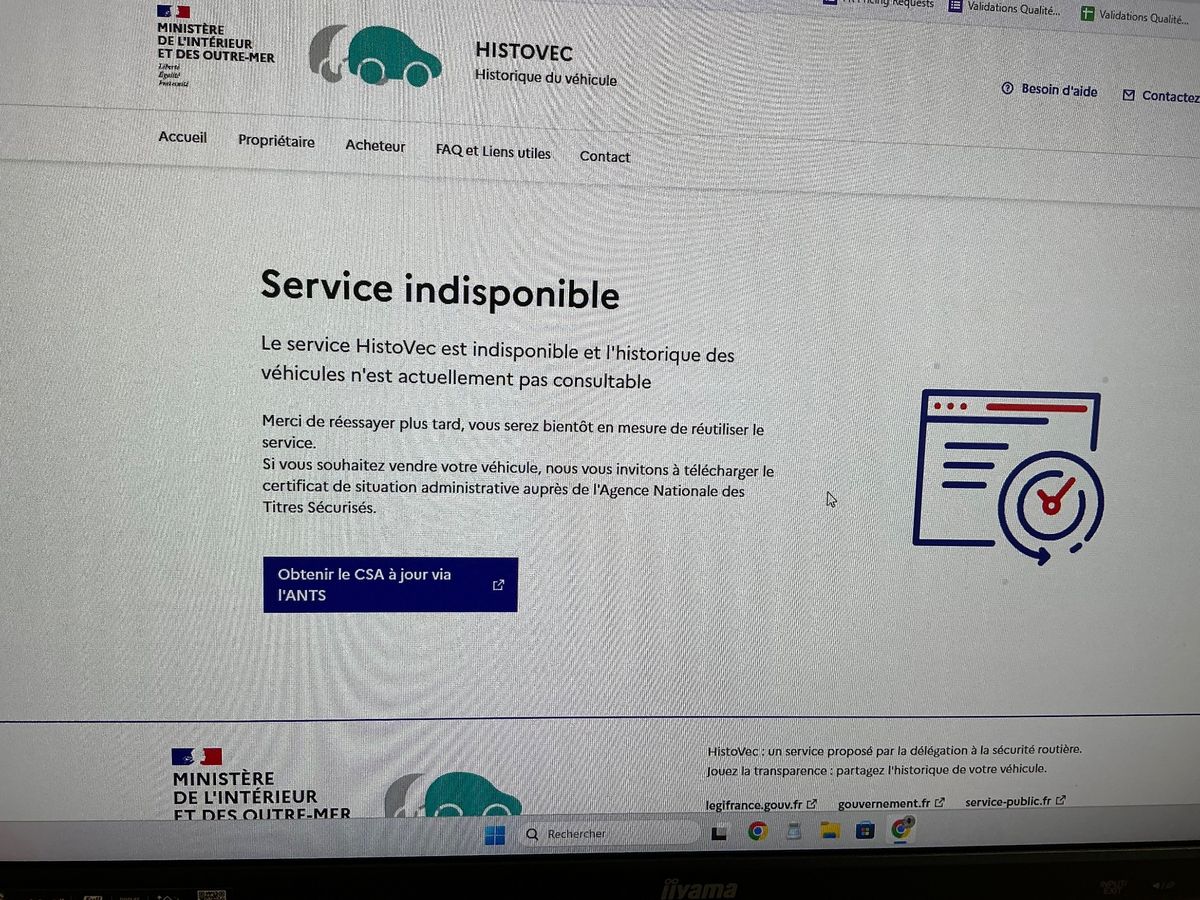Image resolution: width=1200 pixels, height=900 pixels.
Task: Open the Contact menu item
Action: point(605,156)
